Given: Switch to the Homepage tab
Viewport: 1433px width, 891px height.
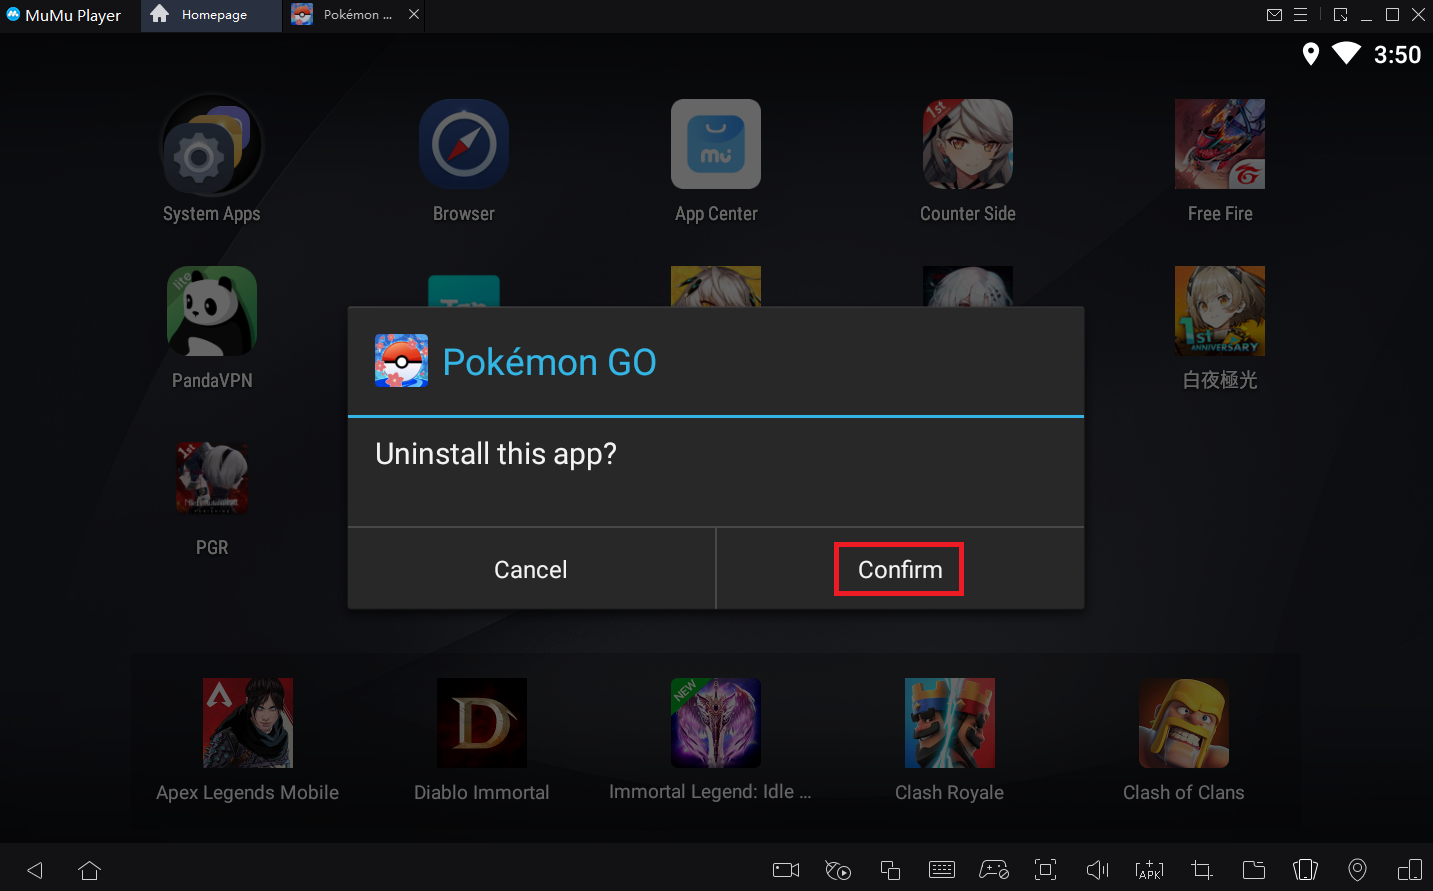Looking at the screenshot, I should point(211,15).
